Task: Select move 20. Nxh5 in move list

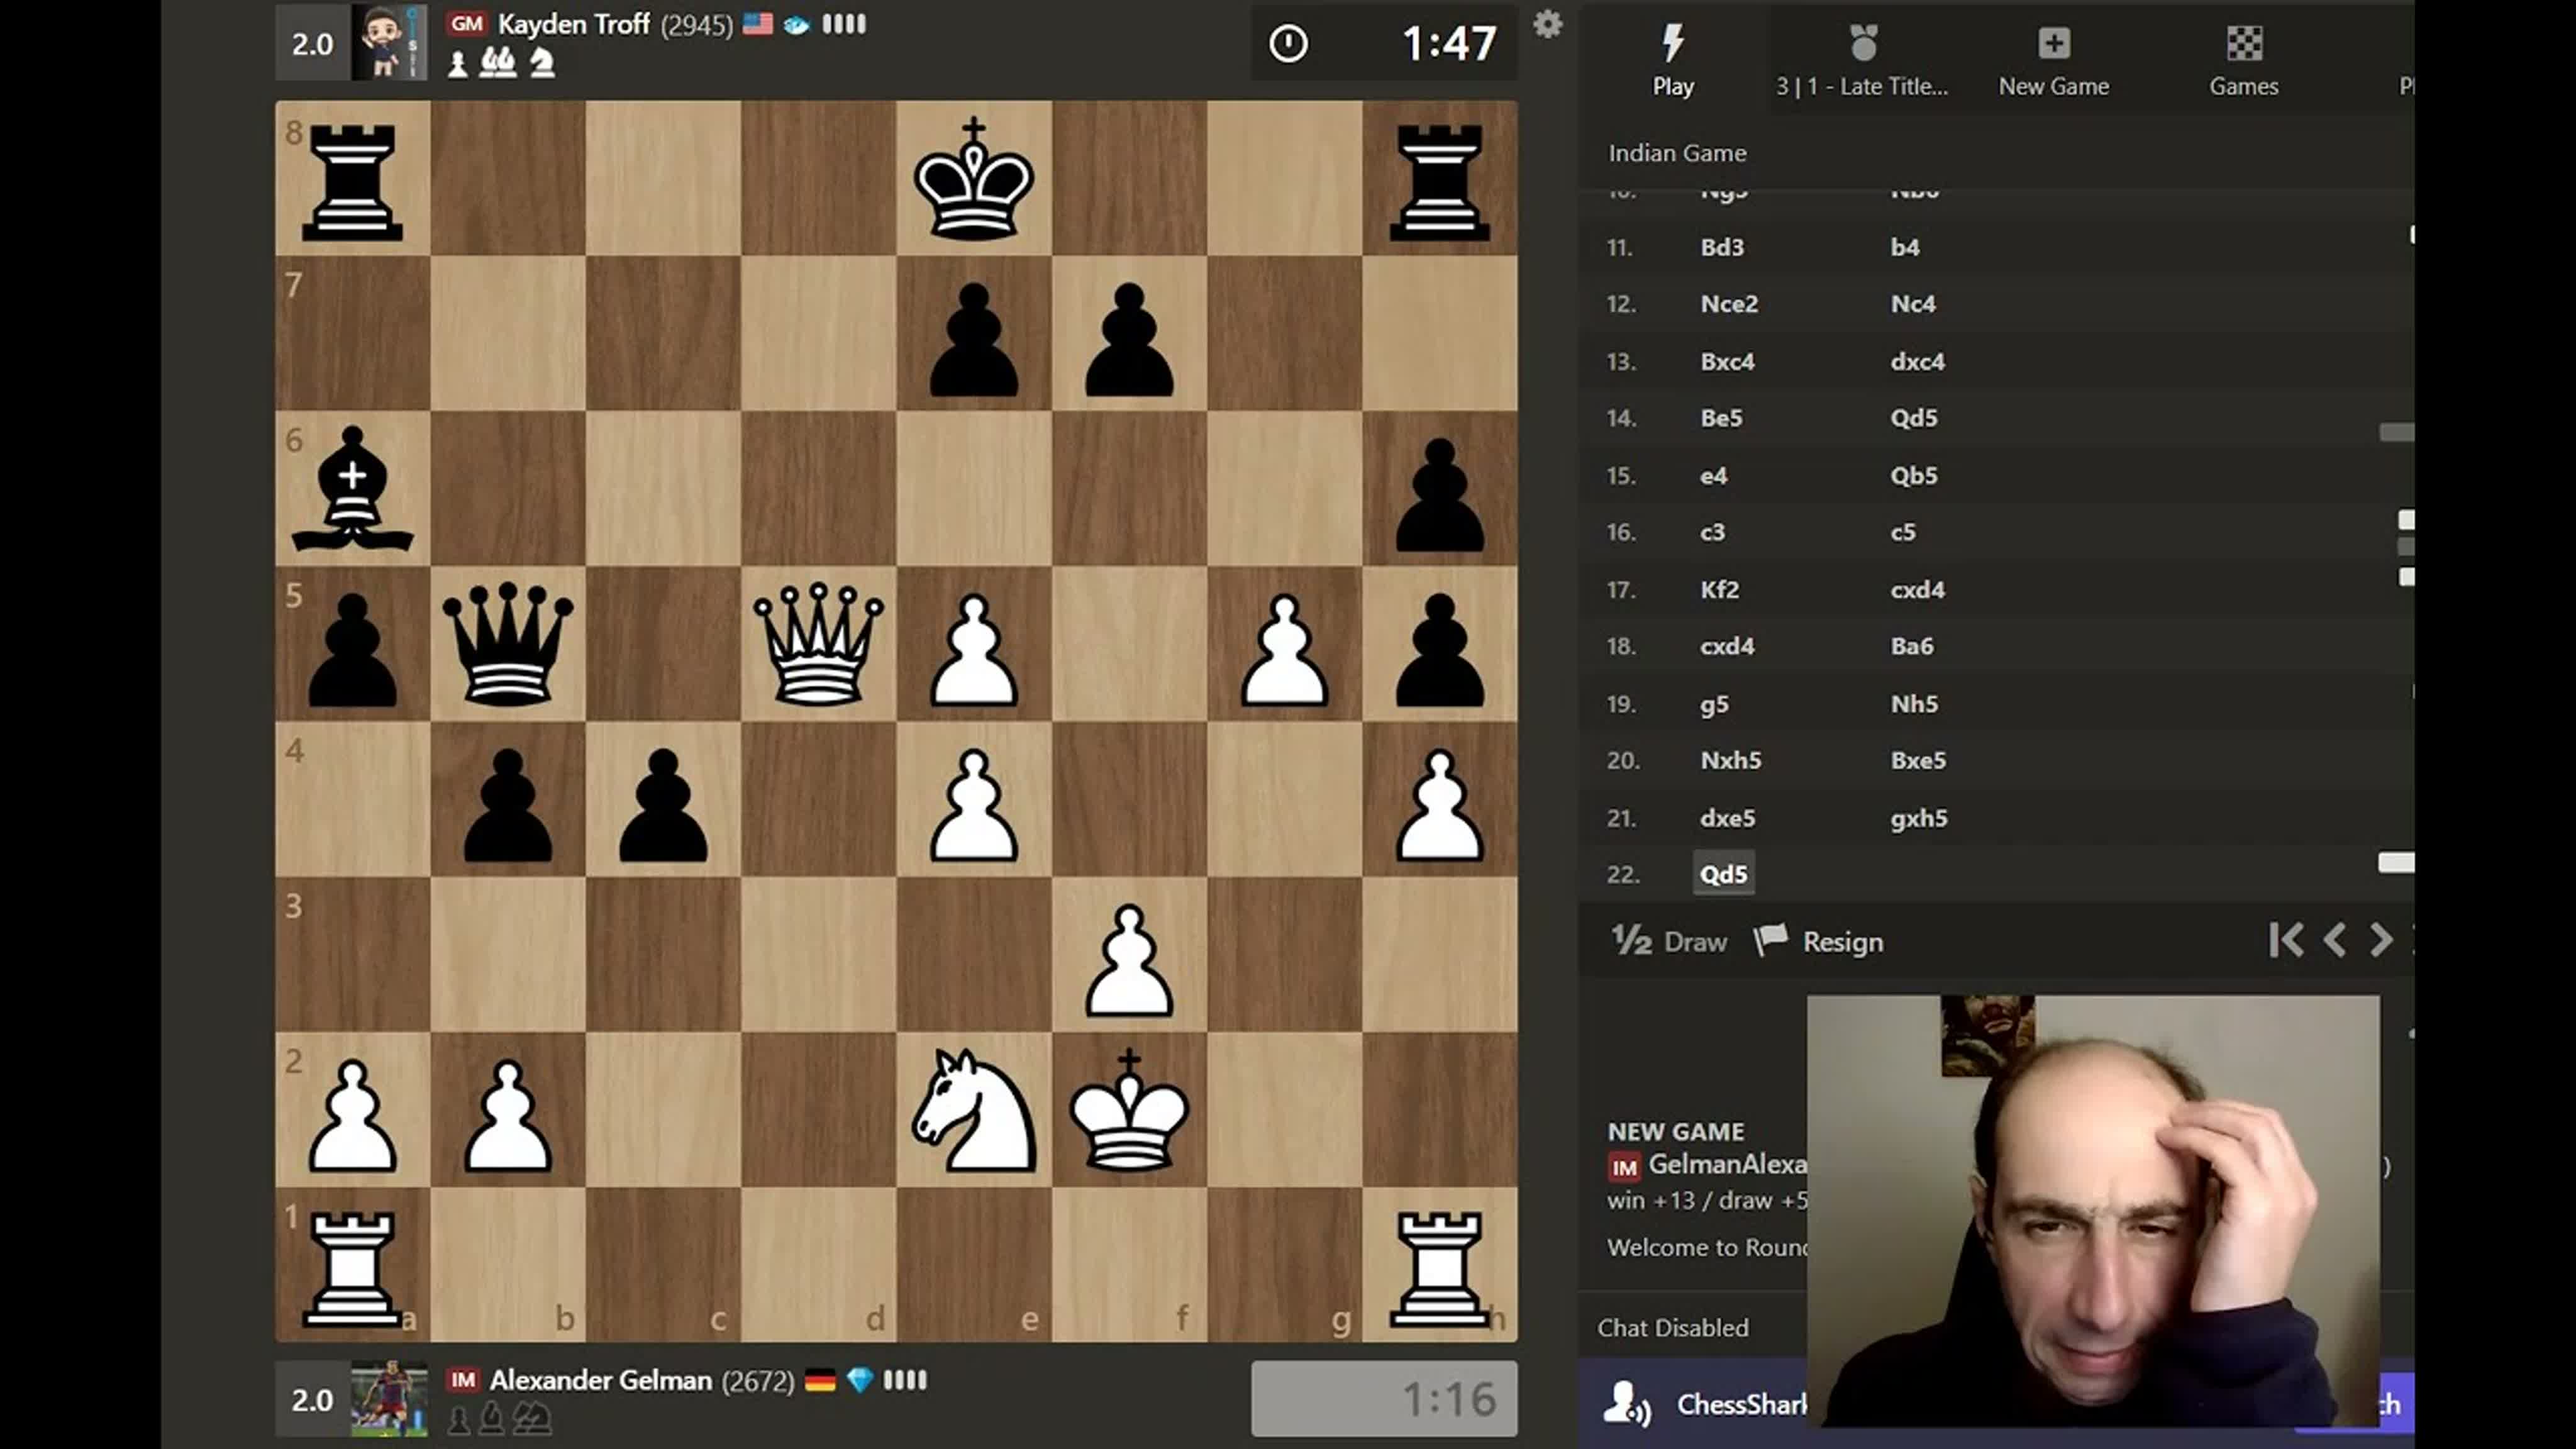Action: (1730, 760)
